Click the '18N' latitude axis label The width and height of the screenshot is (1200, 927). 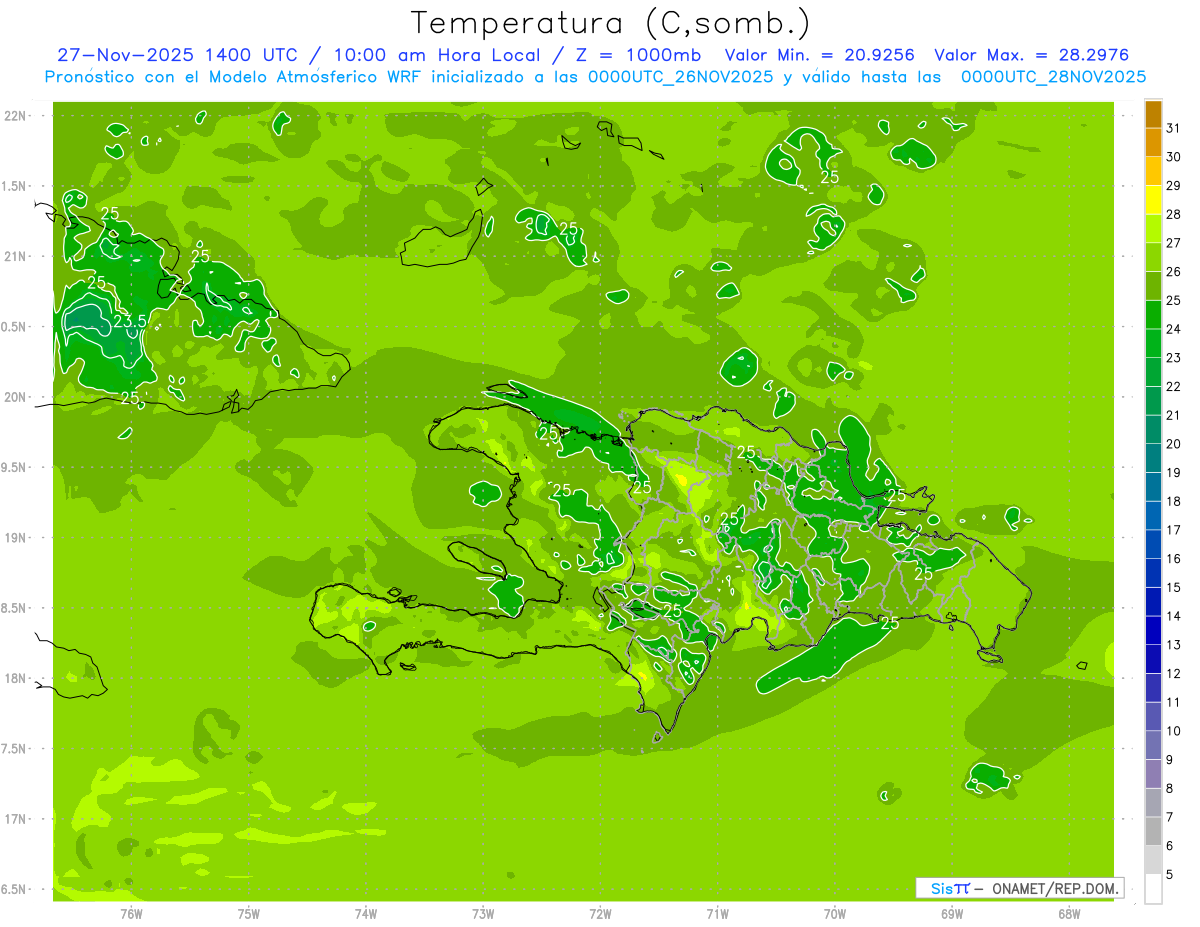pyautogui.click(x=16, y=678)
